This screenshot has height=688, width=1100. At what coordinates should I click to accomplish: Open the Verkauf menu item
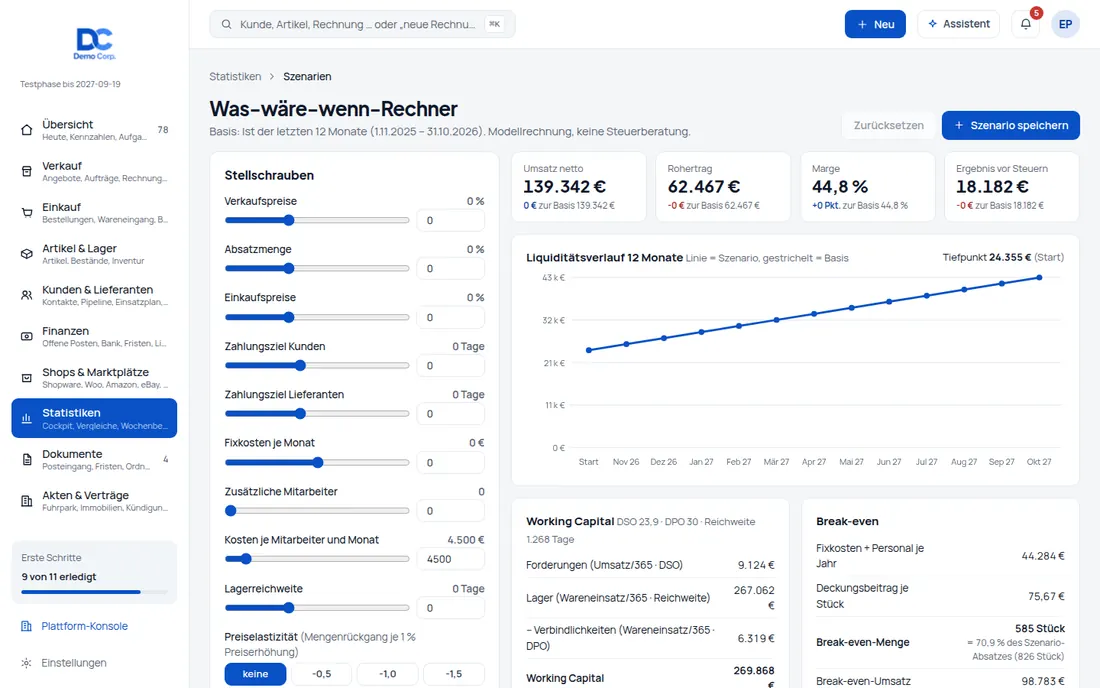94,171
